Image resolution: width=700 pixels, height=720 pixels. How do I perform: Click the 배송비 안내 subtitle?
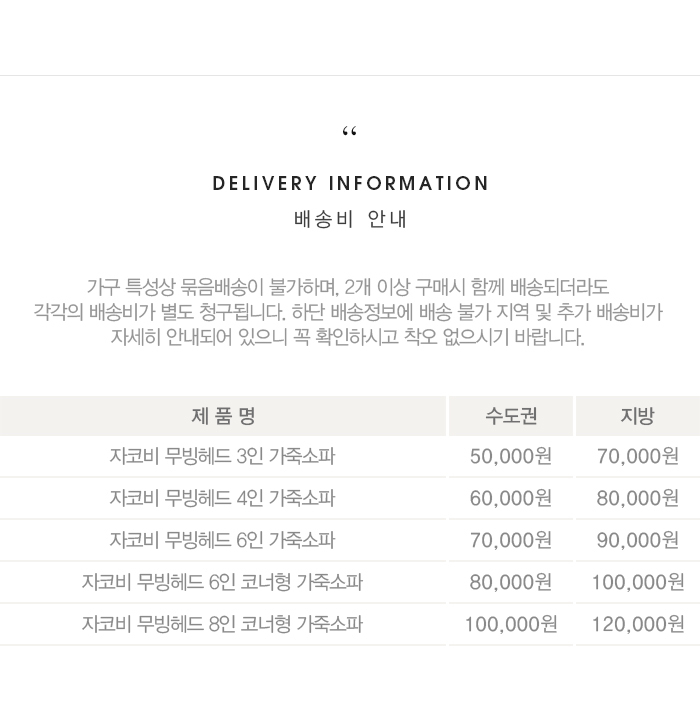(x=351, y=219)
